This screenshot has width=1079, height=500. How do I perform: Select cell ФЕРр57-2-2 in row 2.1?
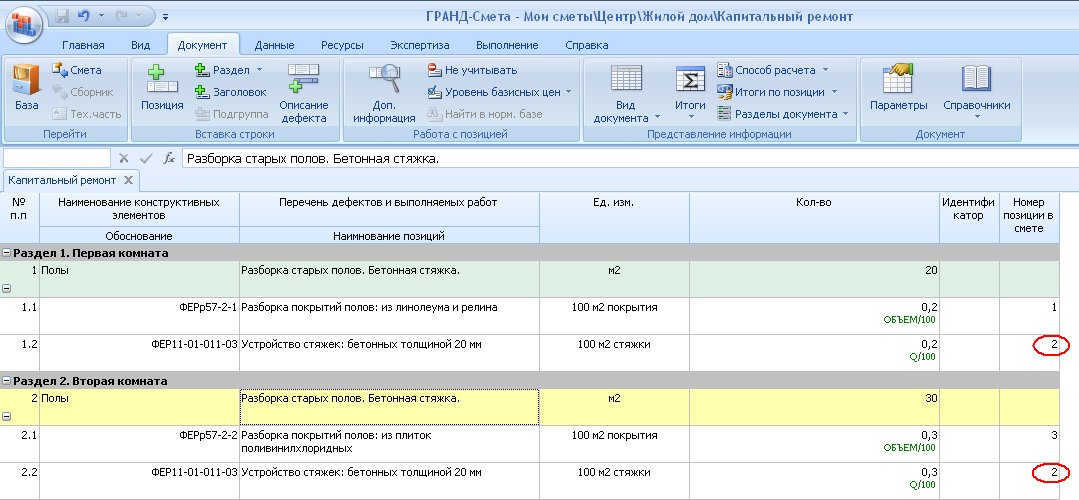[x=140, y=444]
